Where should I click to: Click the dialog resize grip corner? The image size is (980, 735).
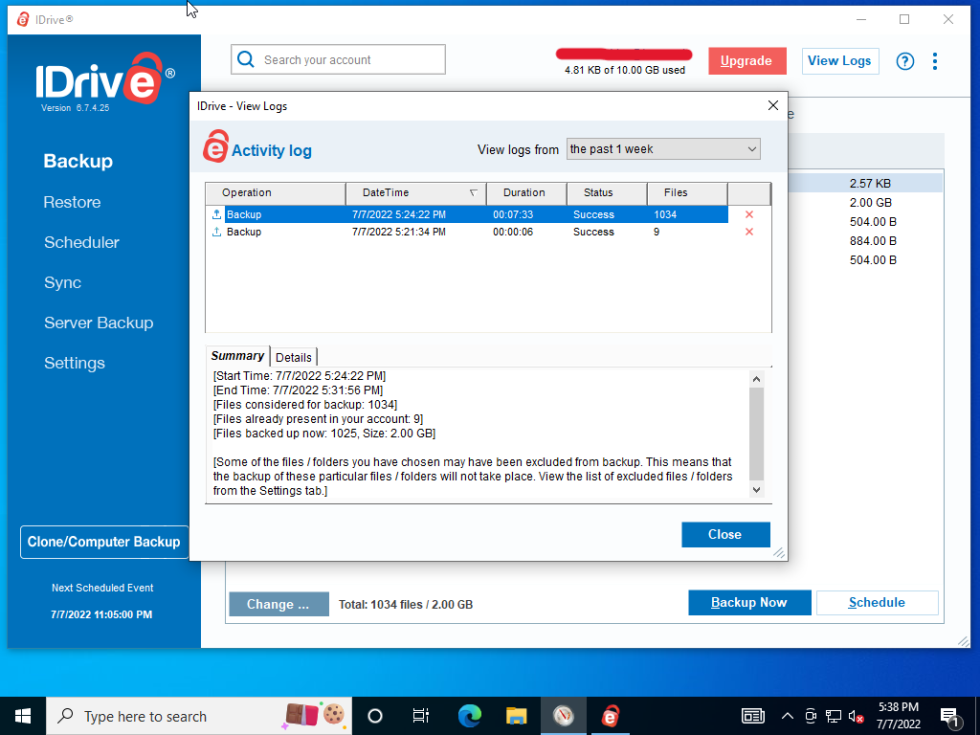coord(779,552)
